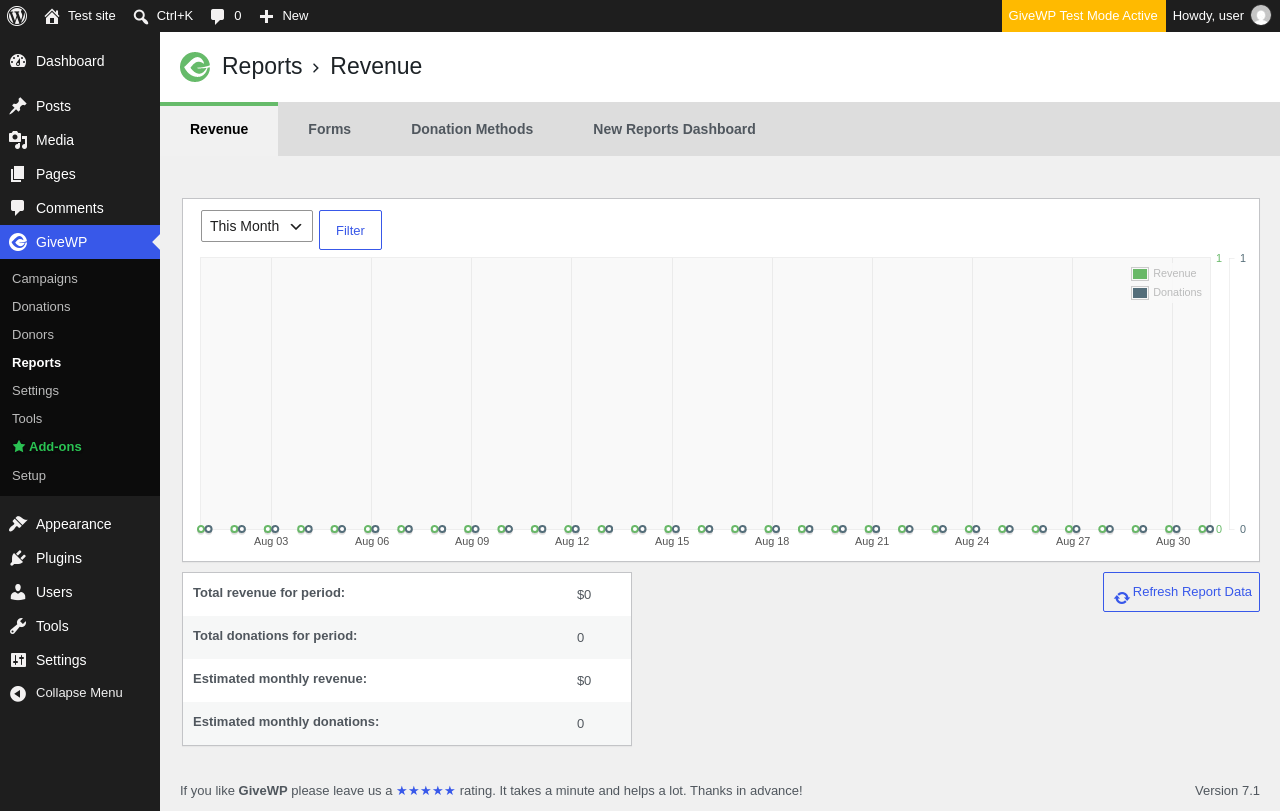Click the Dashboard gauge icon
This screenshot has width=1280, height=811.
point(18,61)
